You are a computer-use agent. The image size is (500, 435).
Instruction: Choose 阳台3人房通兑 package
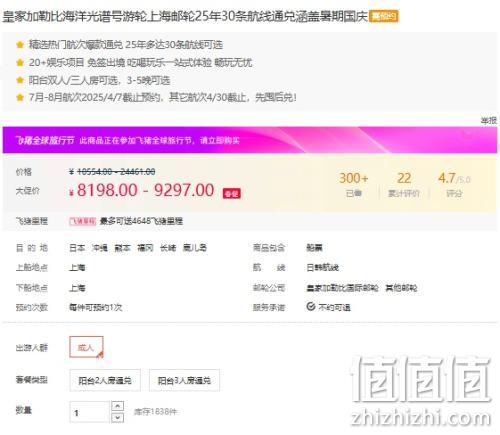pyautogui.click(x=184, y=380)
